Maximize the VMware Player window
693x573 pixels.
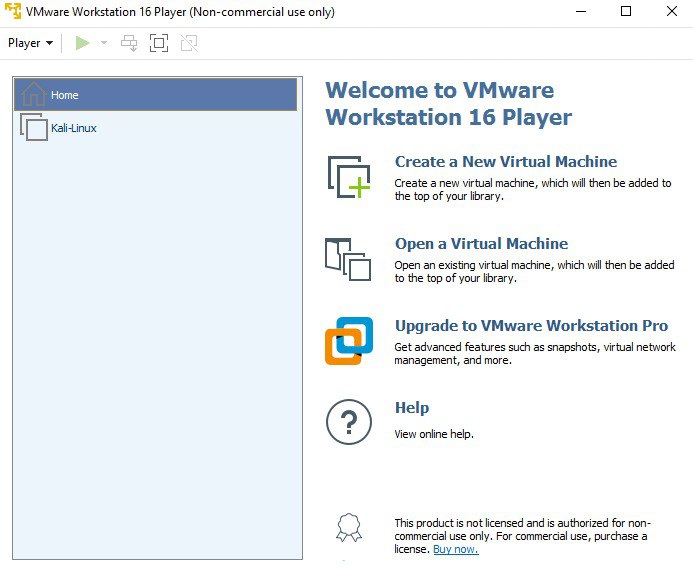click(x=626, y=11)
